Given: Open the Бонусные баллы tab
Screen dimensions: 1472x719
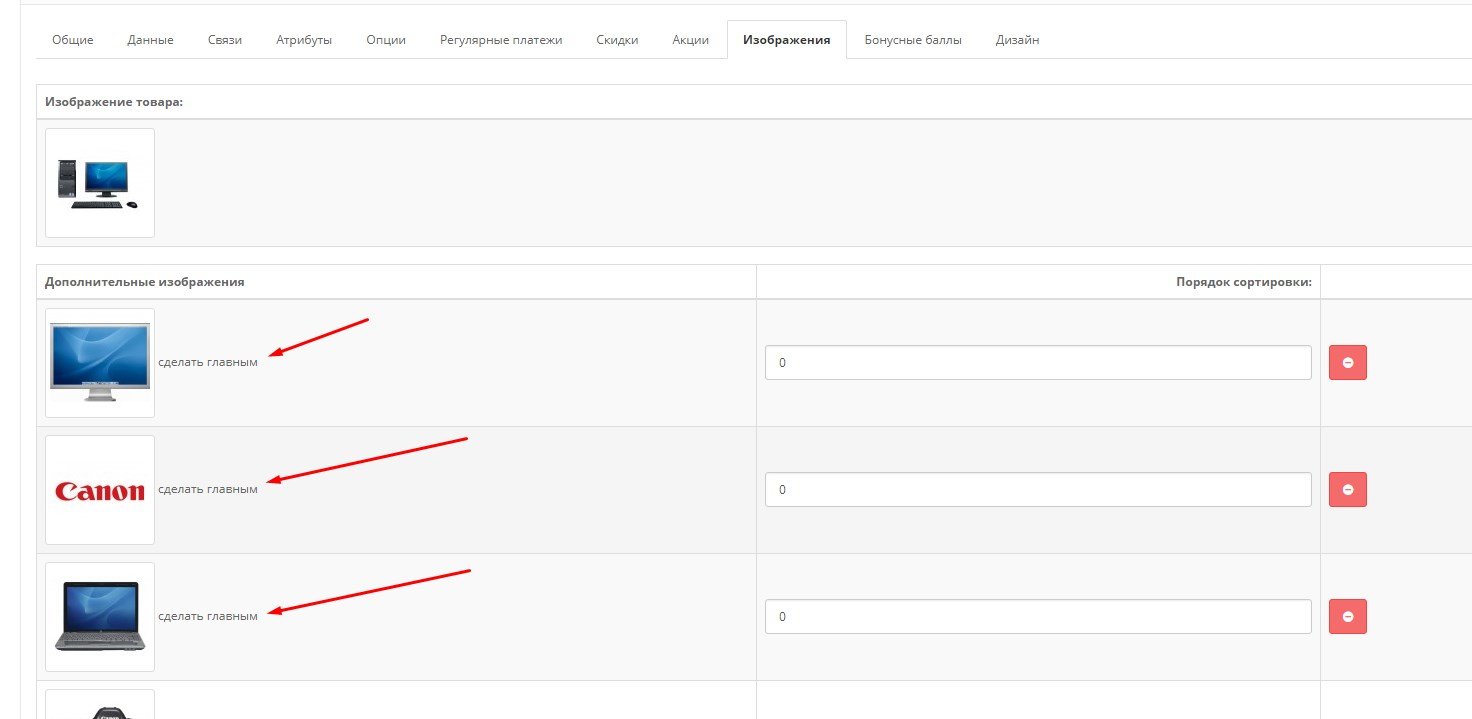Looking at the screenshot, I should 913,40.
